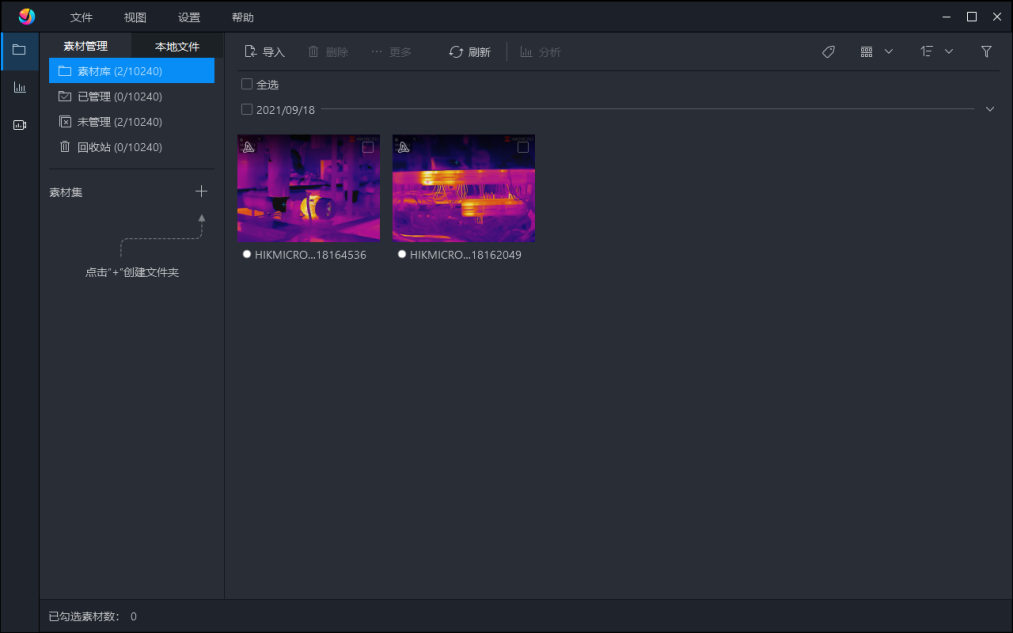Screen dimensions: 1013x633
Task: Select 素材库 (2/10240) in sidebar
Action: 132,71
